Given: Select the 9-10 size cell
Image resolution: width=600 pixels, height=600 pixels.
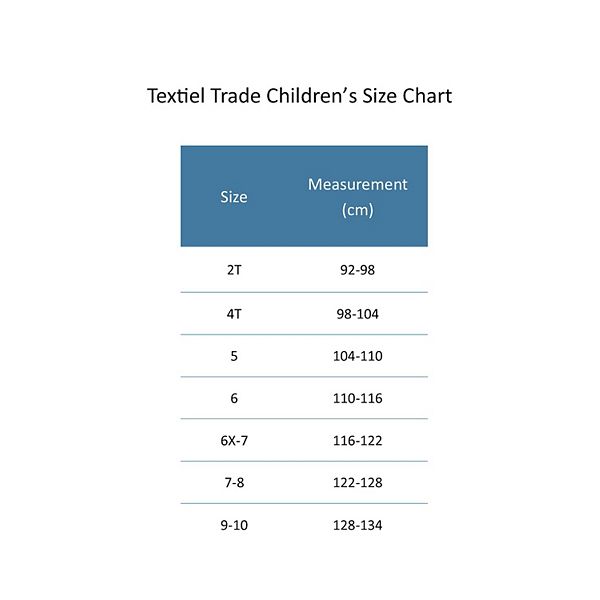Looking at the screenshot, I should (x=234, y=525).
